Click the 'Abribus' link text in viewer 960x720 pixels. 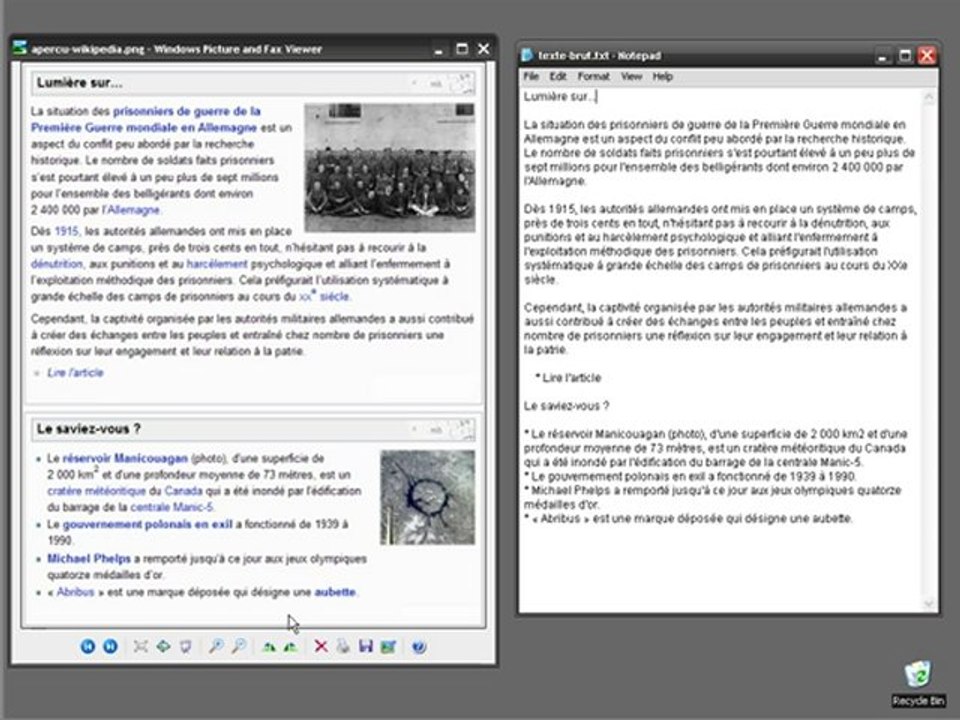pos(75,592)
